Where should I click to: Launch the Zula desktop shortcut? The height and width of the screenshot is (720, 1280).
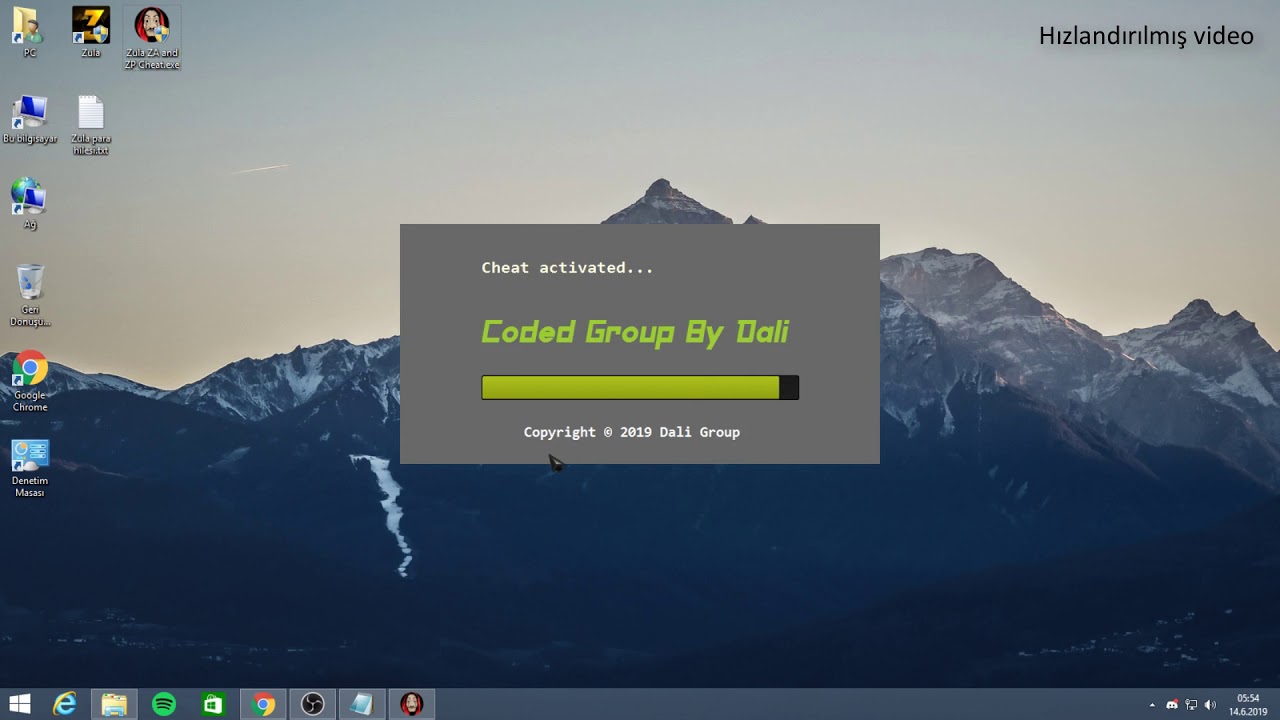click(x=91, y=32)
